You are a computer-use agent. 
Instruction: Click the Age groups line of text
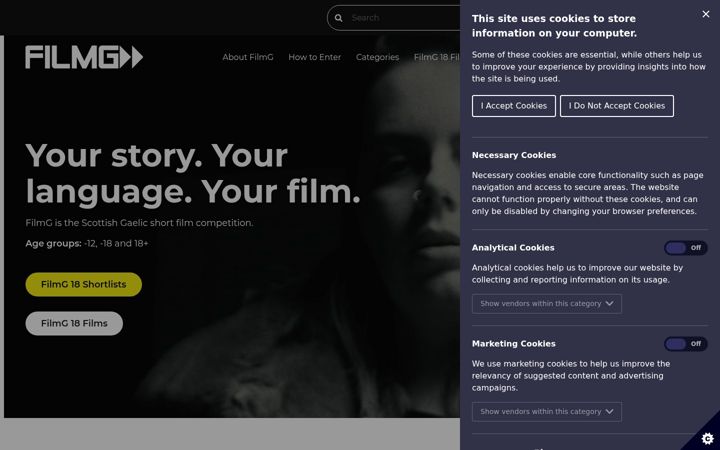coord(87,243)
